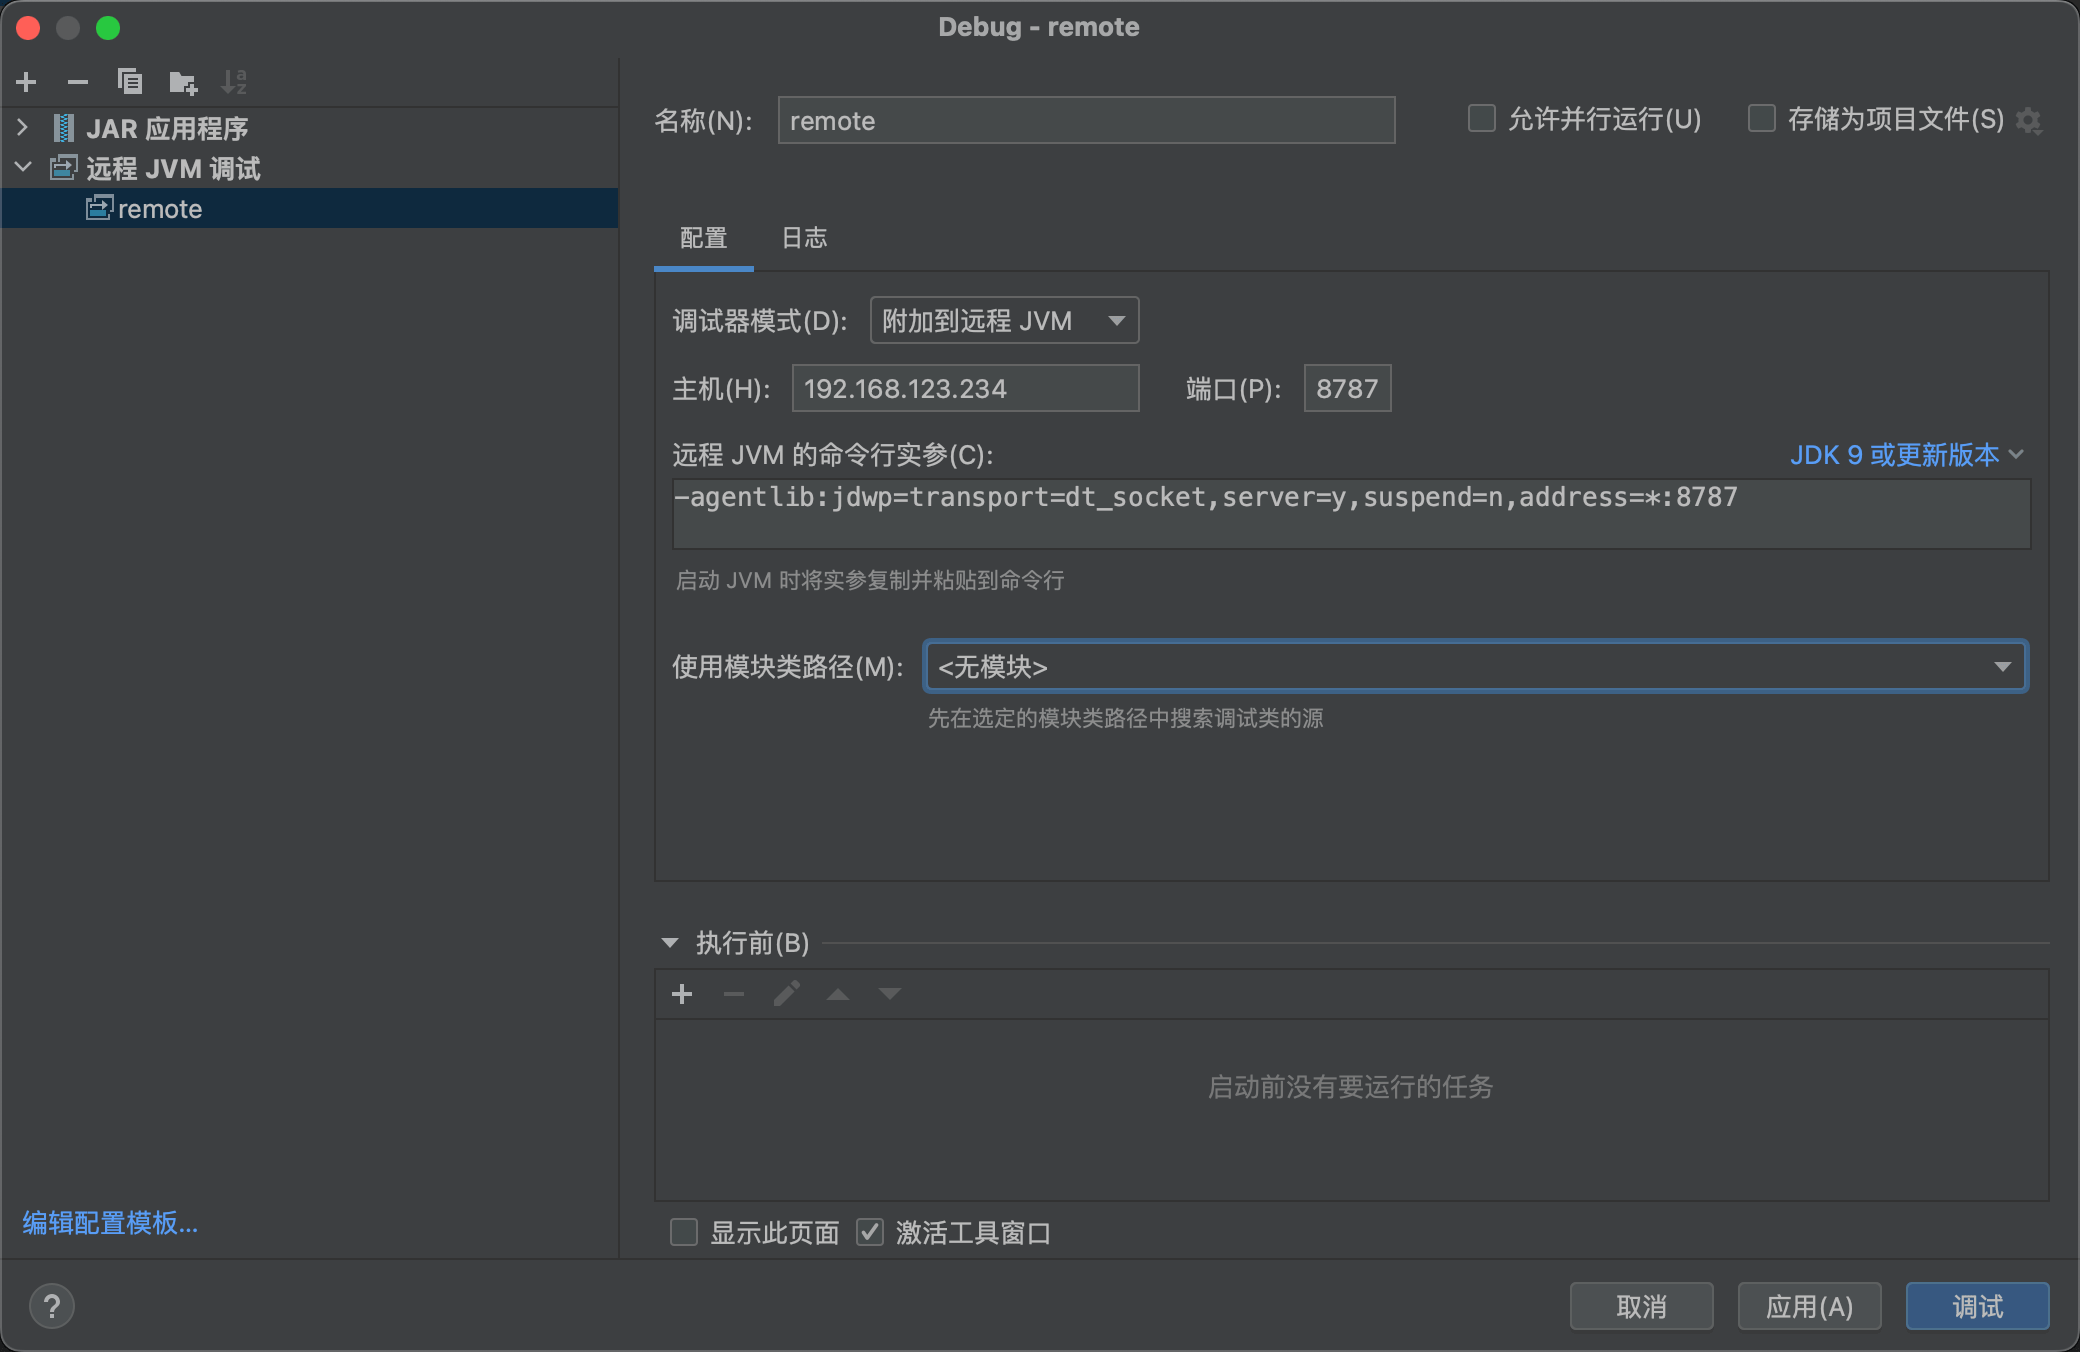Click the sort configurations alphabetically icon
Screen dimensions: 2080x1352
click(x=234, y=82)
